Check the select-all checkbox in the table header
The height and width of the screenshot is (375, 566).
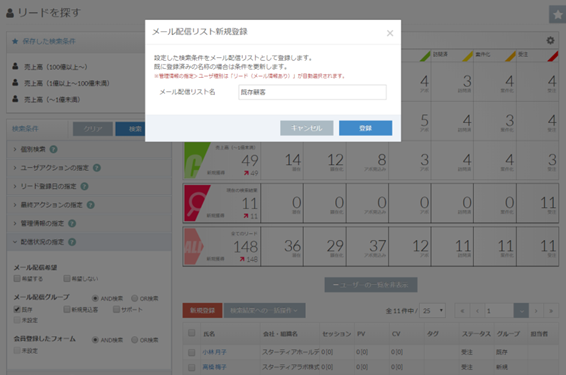coord(192,333)
